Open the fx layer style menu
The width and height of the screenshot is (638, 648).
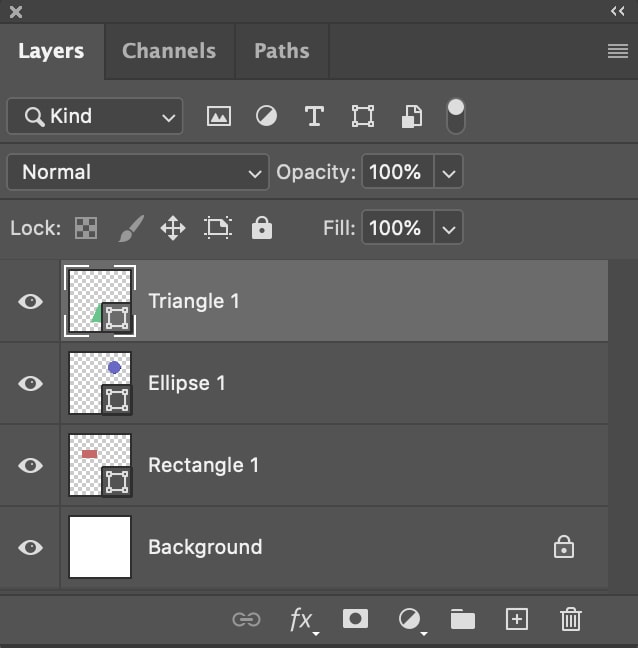[x=302, y=619]
